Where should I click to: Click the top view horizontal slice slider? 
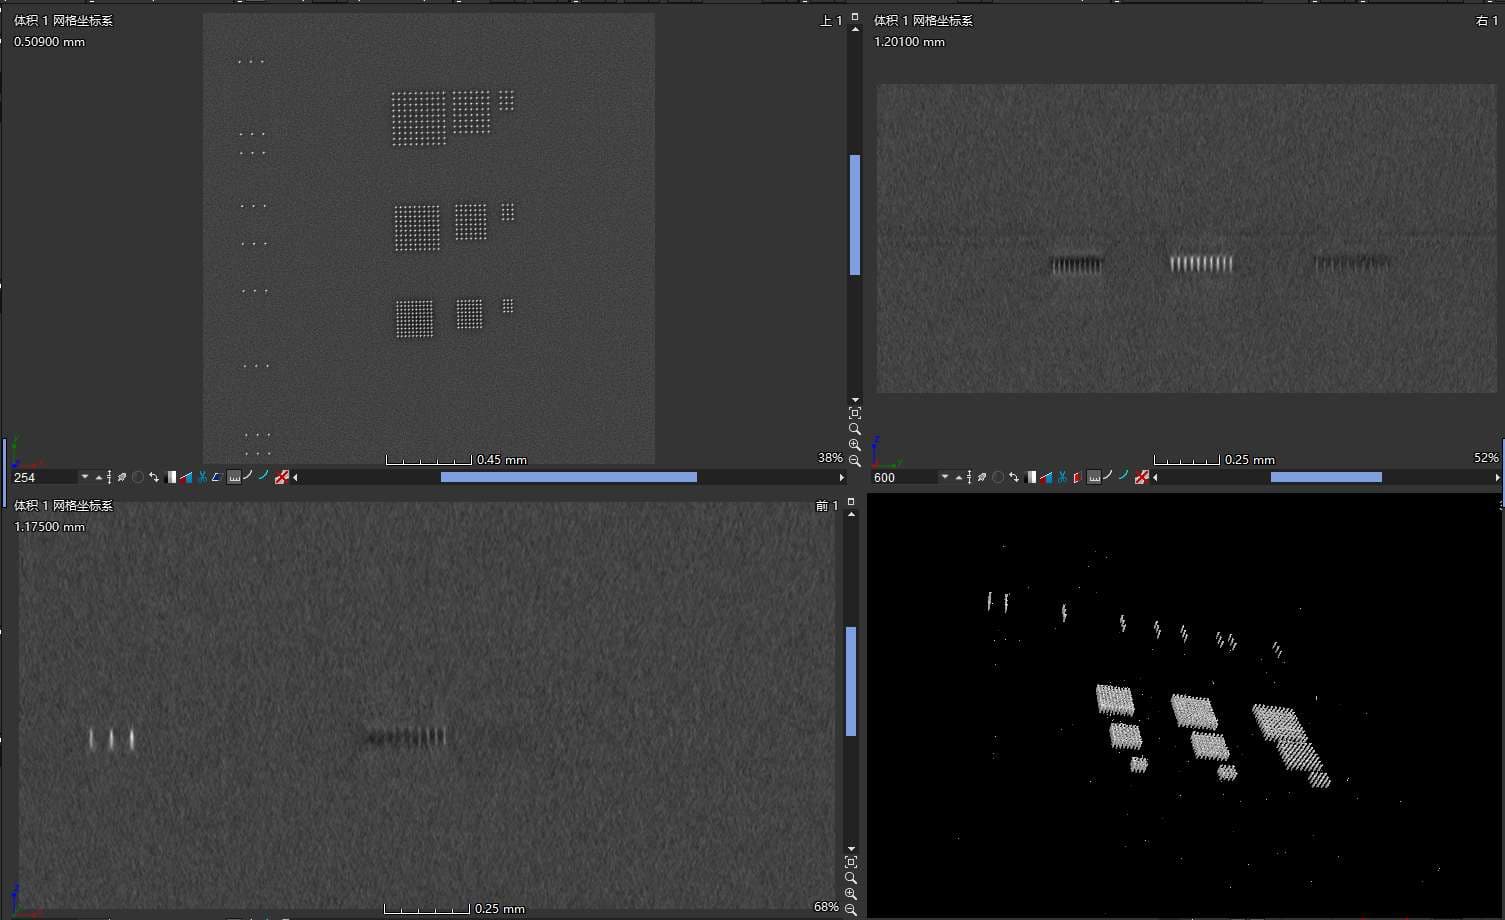click(x=569, y=477)
